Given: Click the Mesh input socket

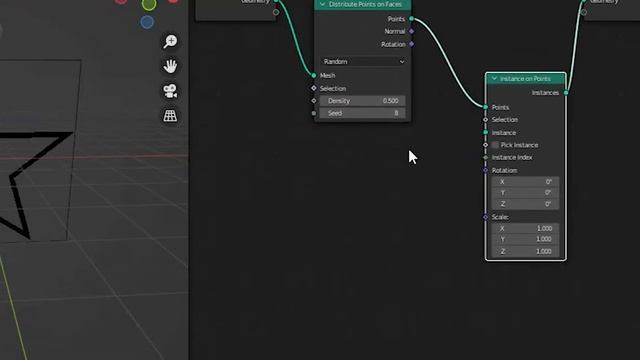Looking at the screenshot, I should (x=313, y=76).
